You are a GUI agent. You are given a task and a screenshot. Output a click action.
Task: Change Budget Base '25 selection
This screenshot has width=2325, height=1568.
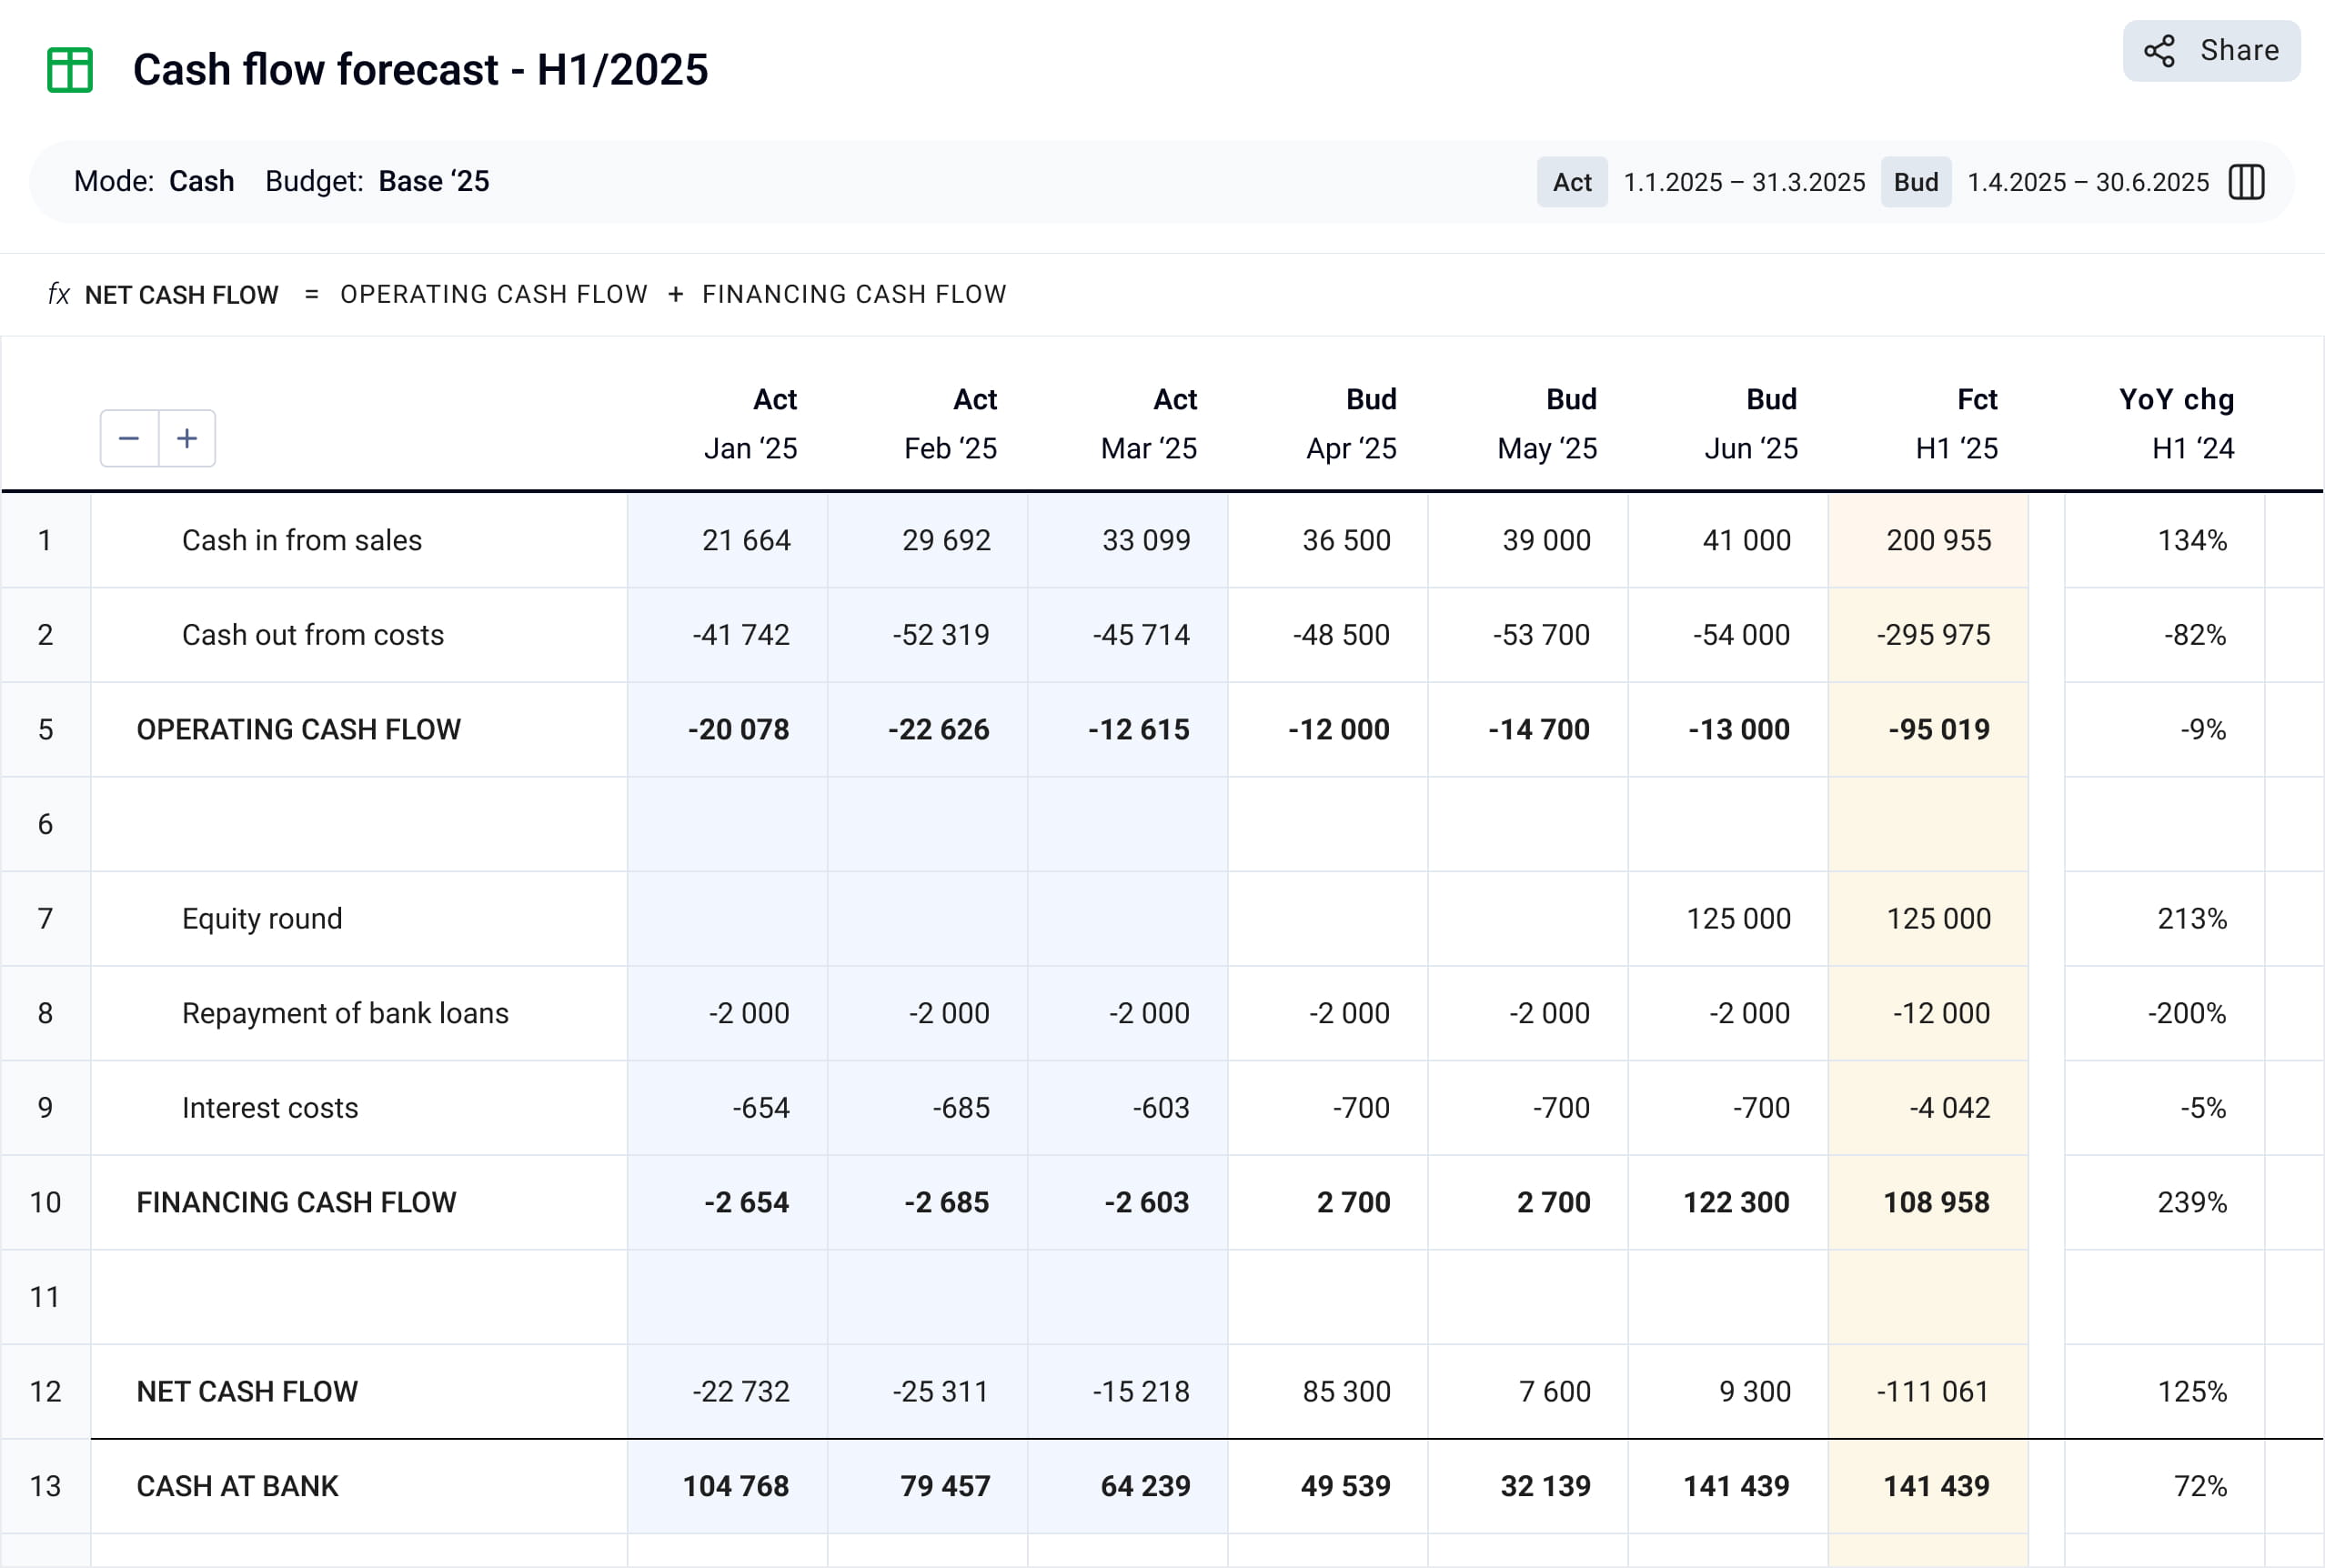click(x=433, y=181)
